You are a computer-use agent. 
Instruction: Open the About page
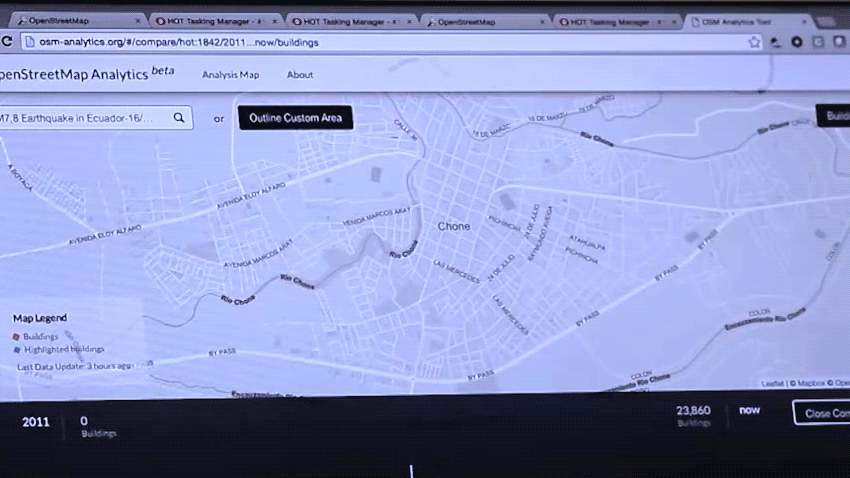[x=300, y=75]
